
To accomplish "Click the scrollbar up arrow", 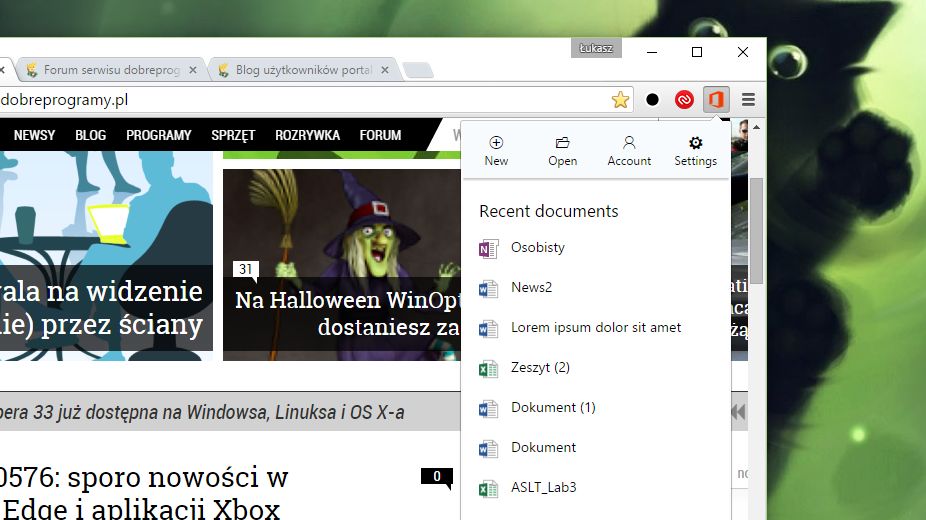I will pyautogui.click(x=757, y=127).
